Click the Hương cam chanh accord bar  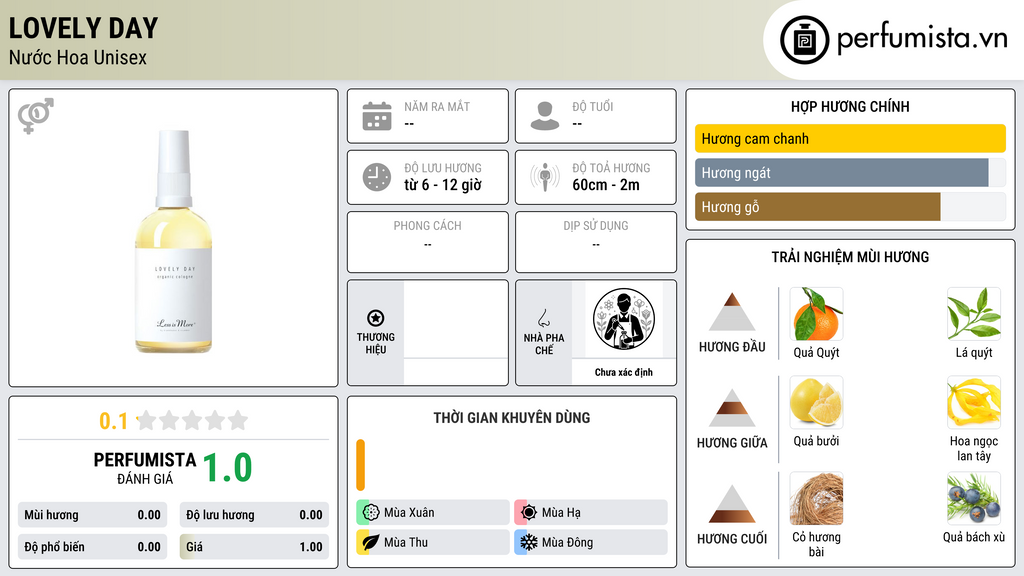click(850, 138)
